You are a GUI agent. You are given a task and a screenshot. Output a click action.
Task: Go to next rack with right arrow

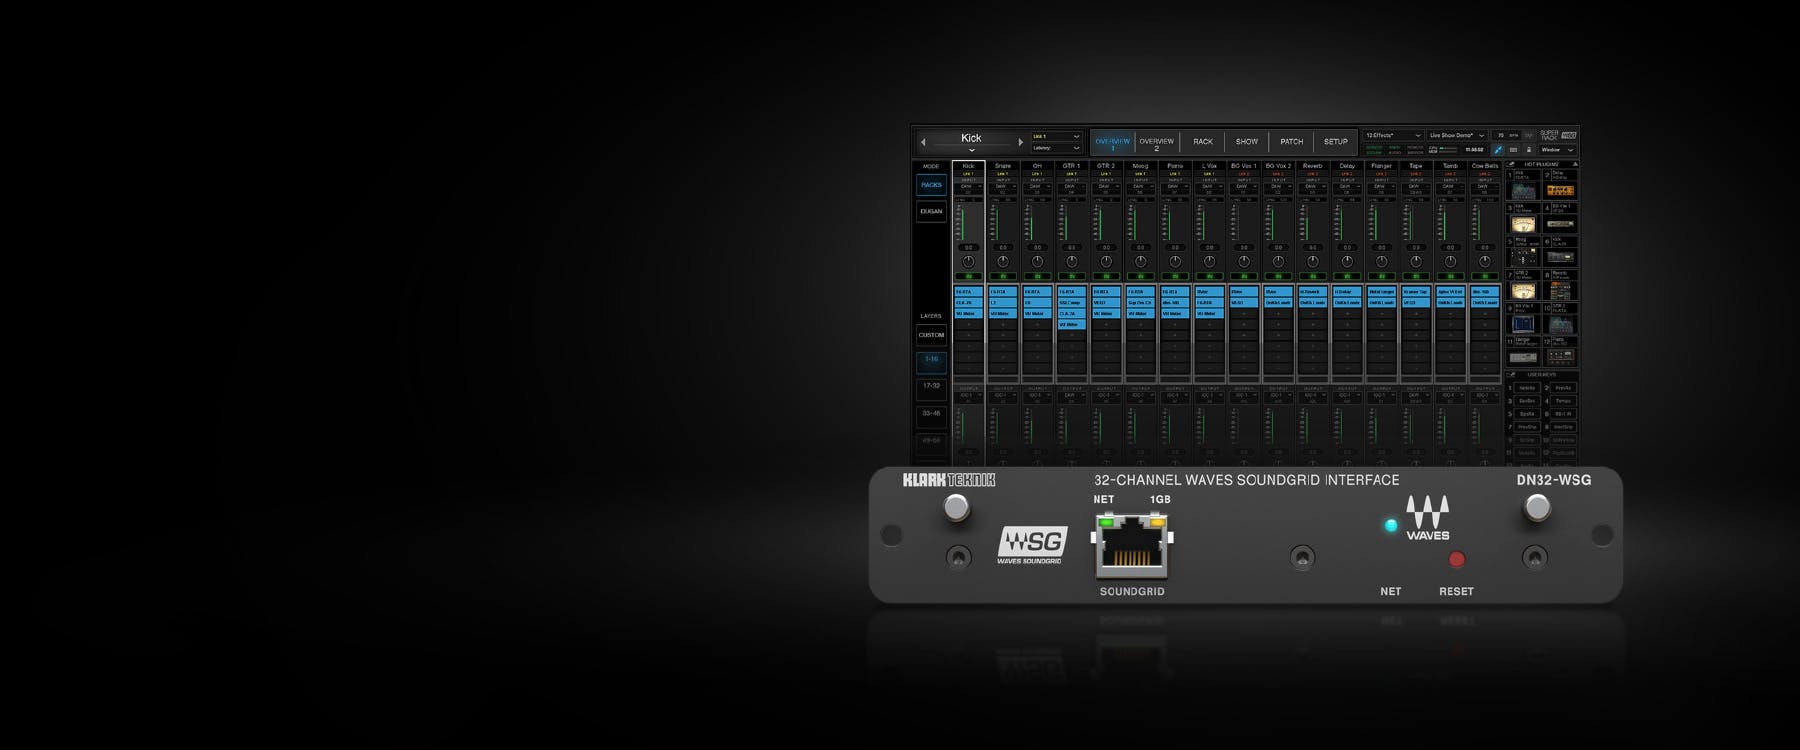coord(1020,142)
